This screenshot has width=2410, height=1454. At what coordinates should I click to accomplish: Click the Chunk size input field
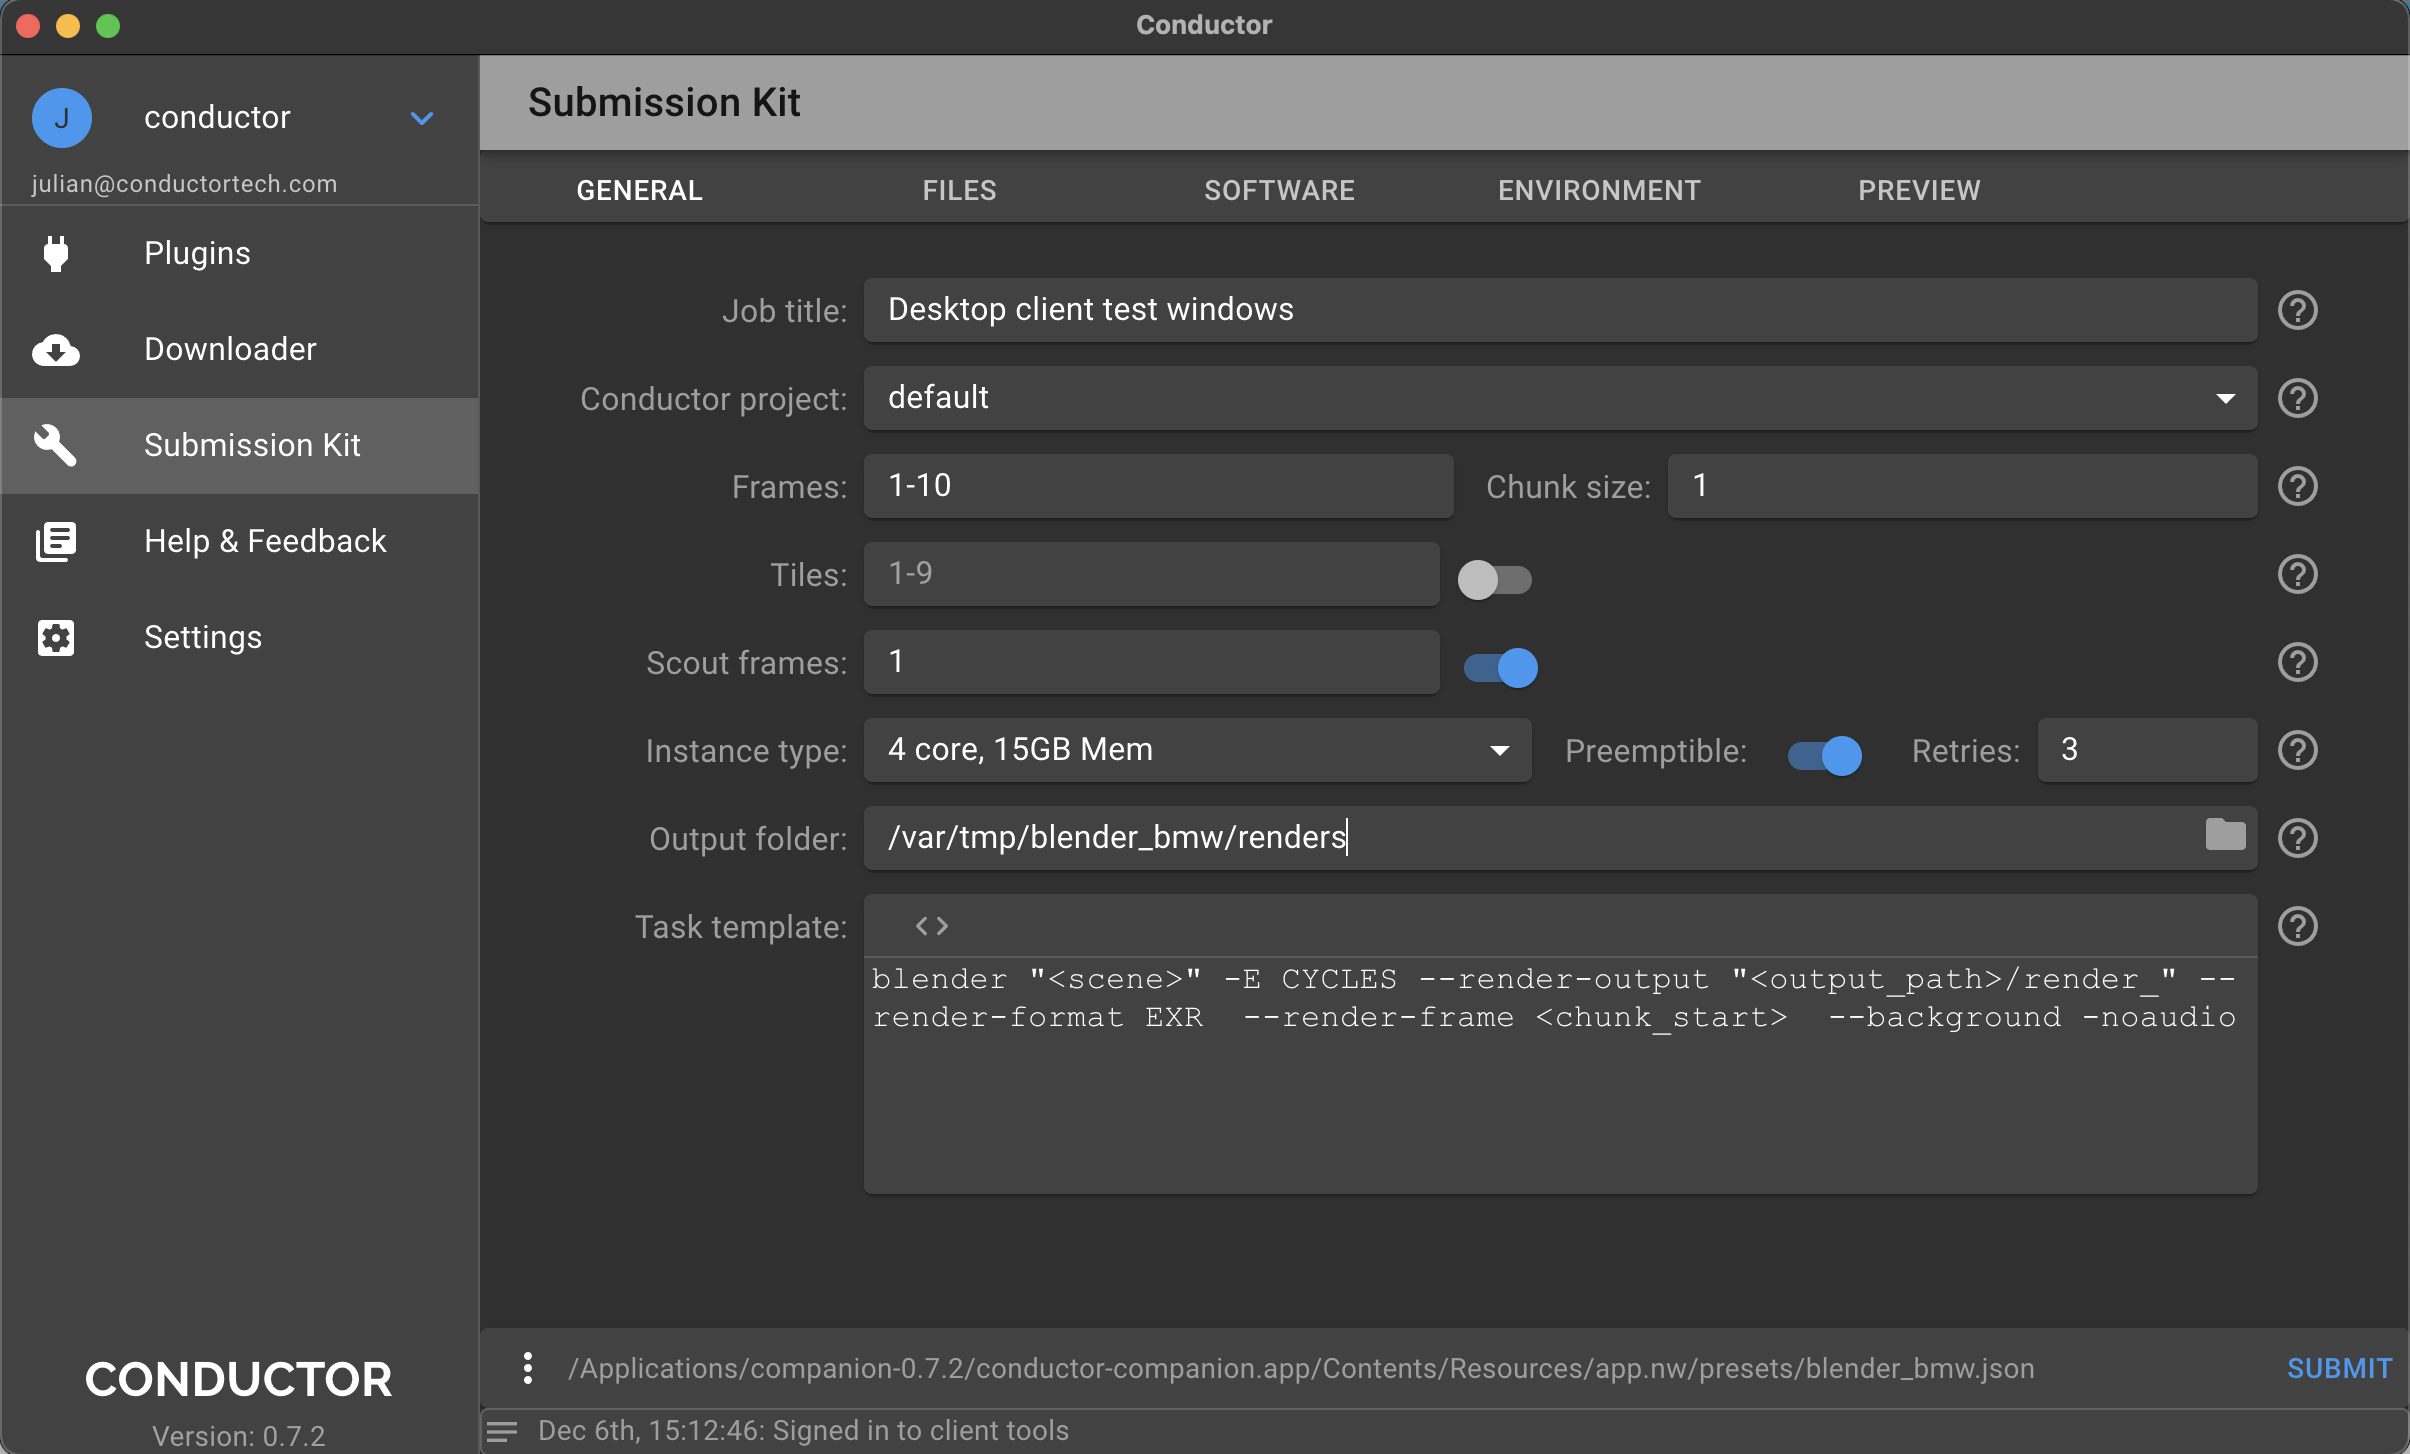[x=1962, y=486]
